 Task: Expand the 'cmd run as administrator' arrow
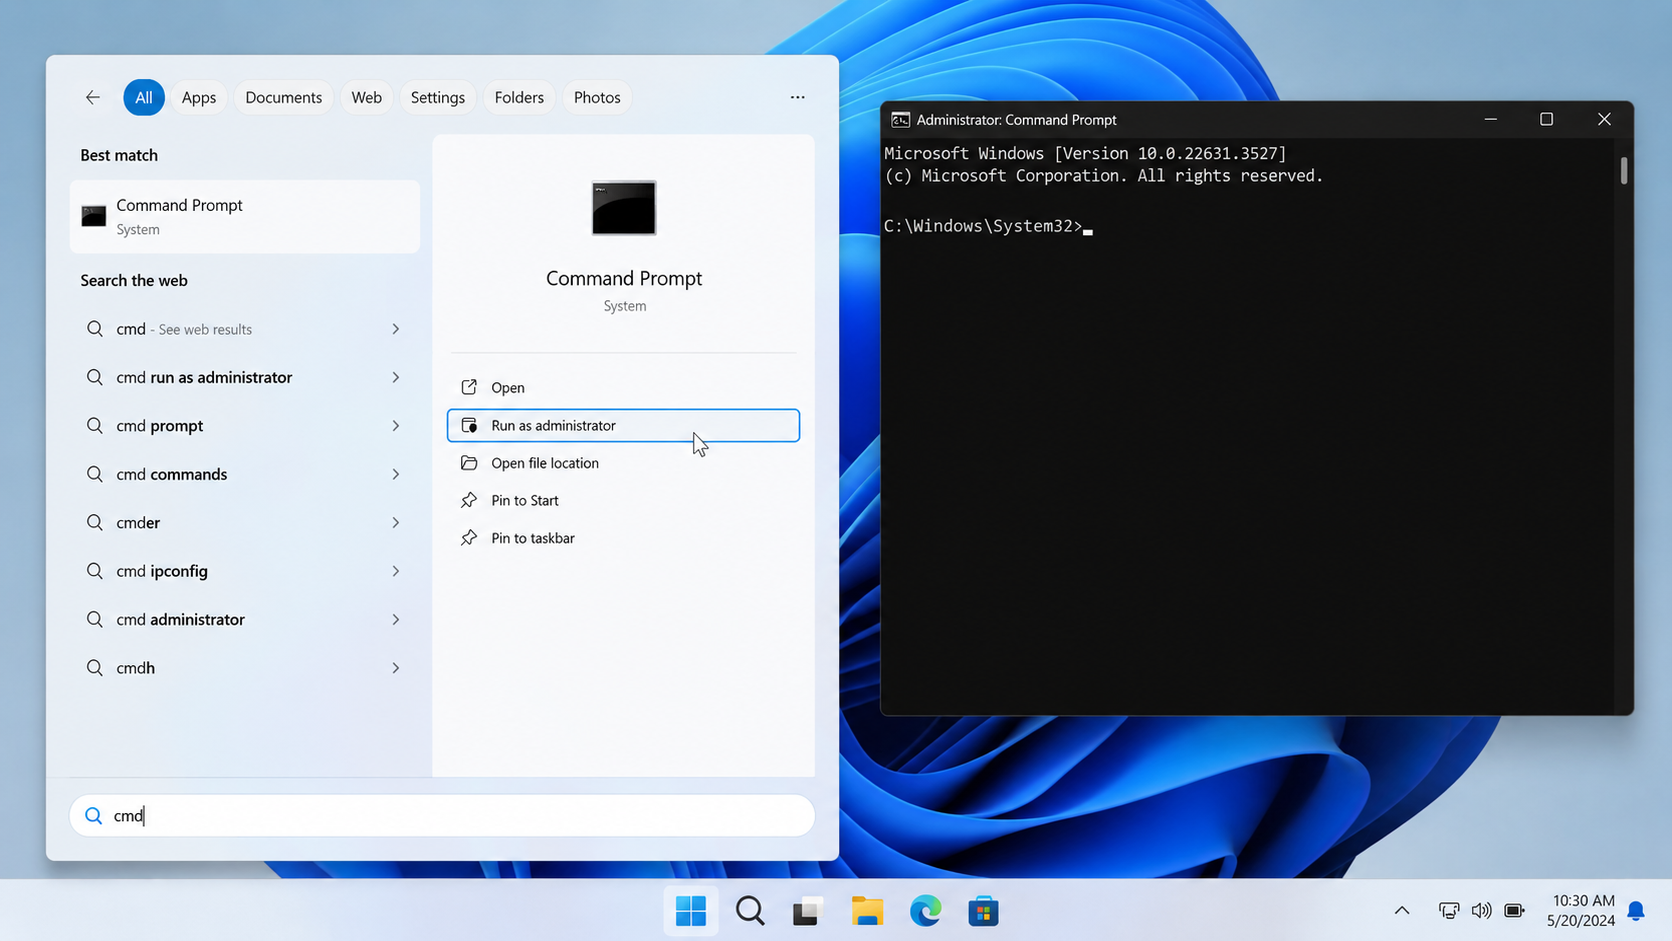pyautogui.click(x=396, y=377)
